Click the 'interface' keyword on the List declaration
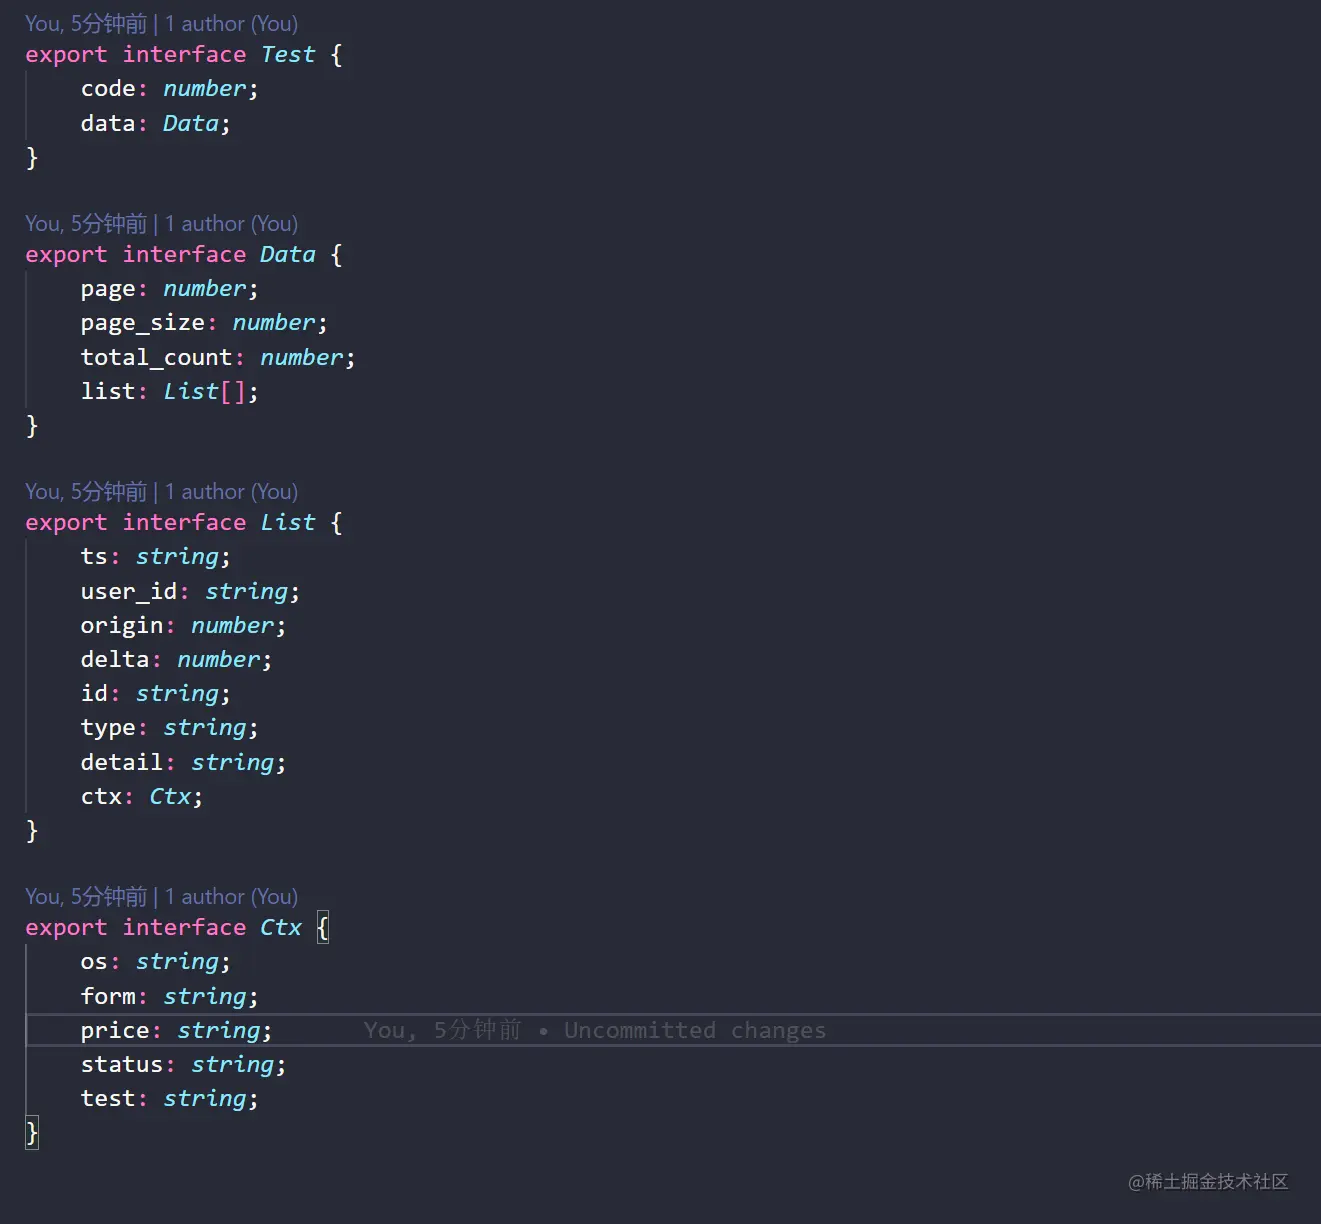 point(184,523)
